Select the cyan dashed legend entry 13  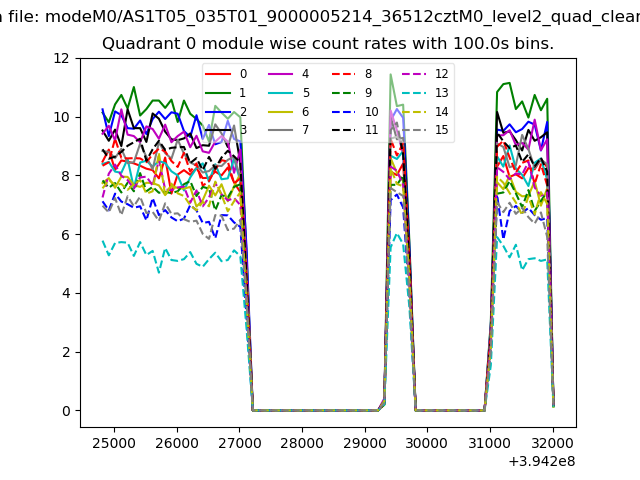point(423,93)
